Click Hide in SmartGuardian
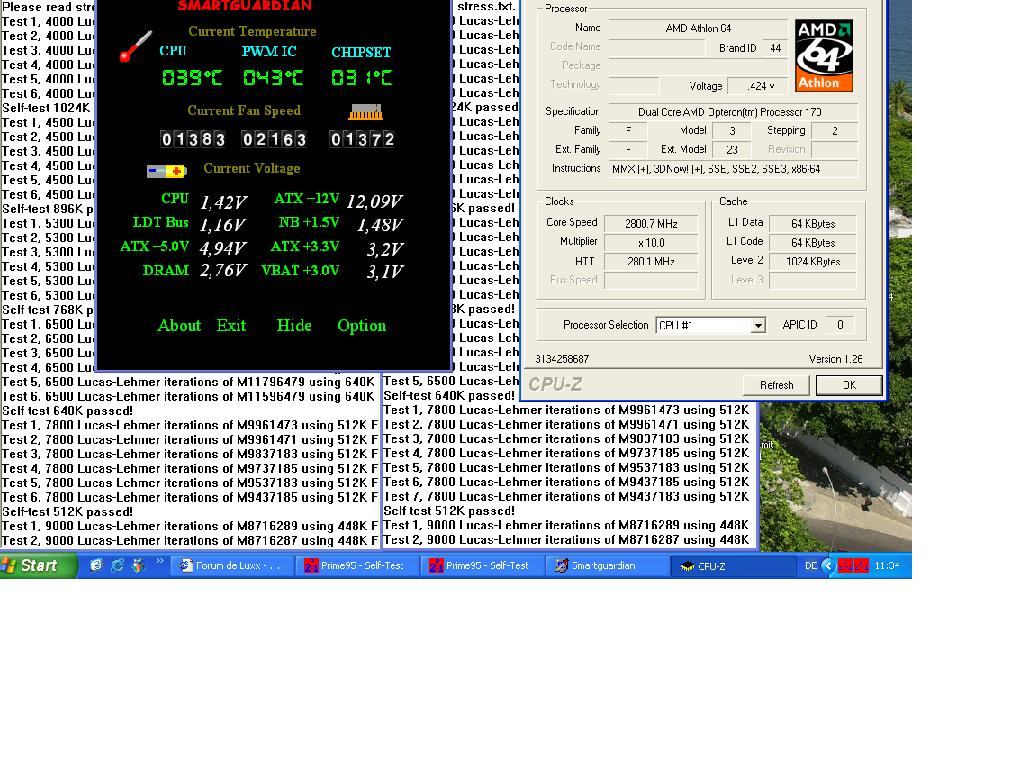Screen dimensions: 1024x768 coord(294,325)
